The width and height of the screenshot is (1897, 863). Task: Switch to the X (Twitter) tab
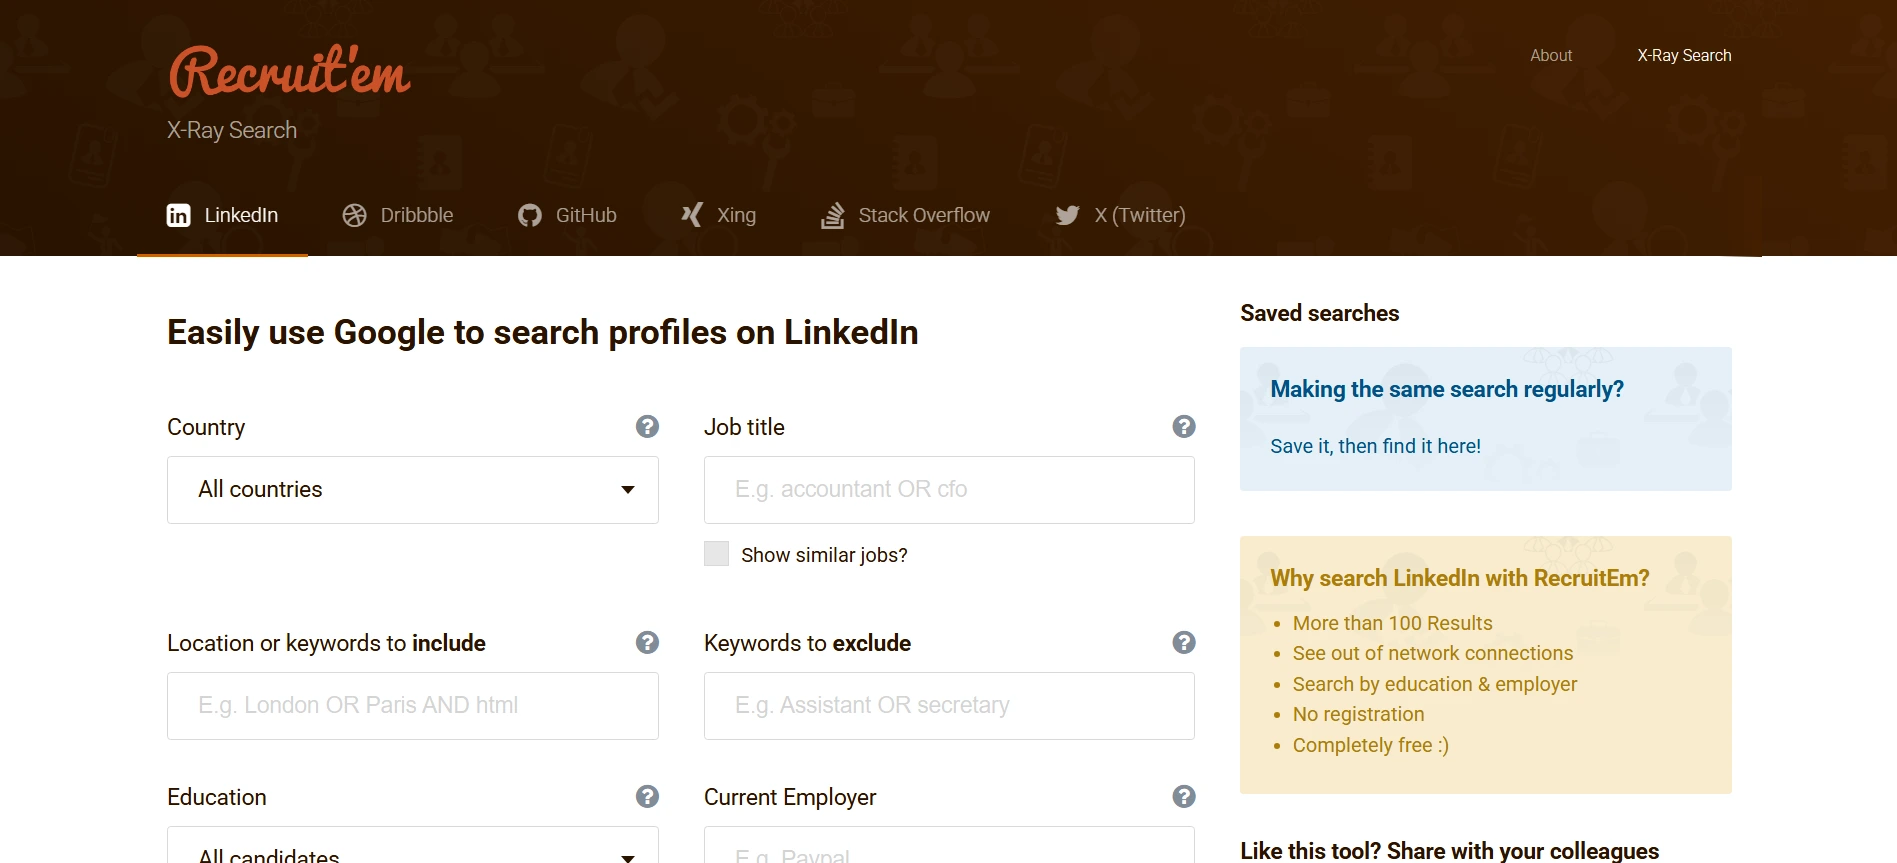pos(1120,215)
